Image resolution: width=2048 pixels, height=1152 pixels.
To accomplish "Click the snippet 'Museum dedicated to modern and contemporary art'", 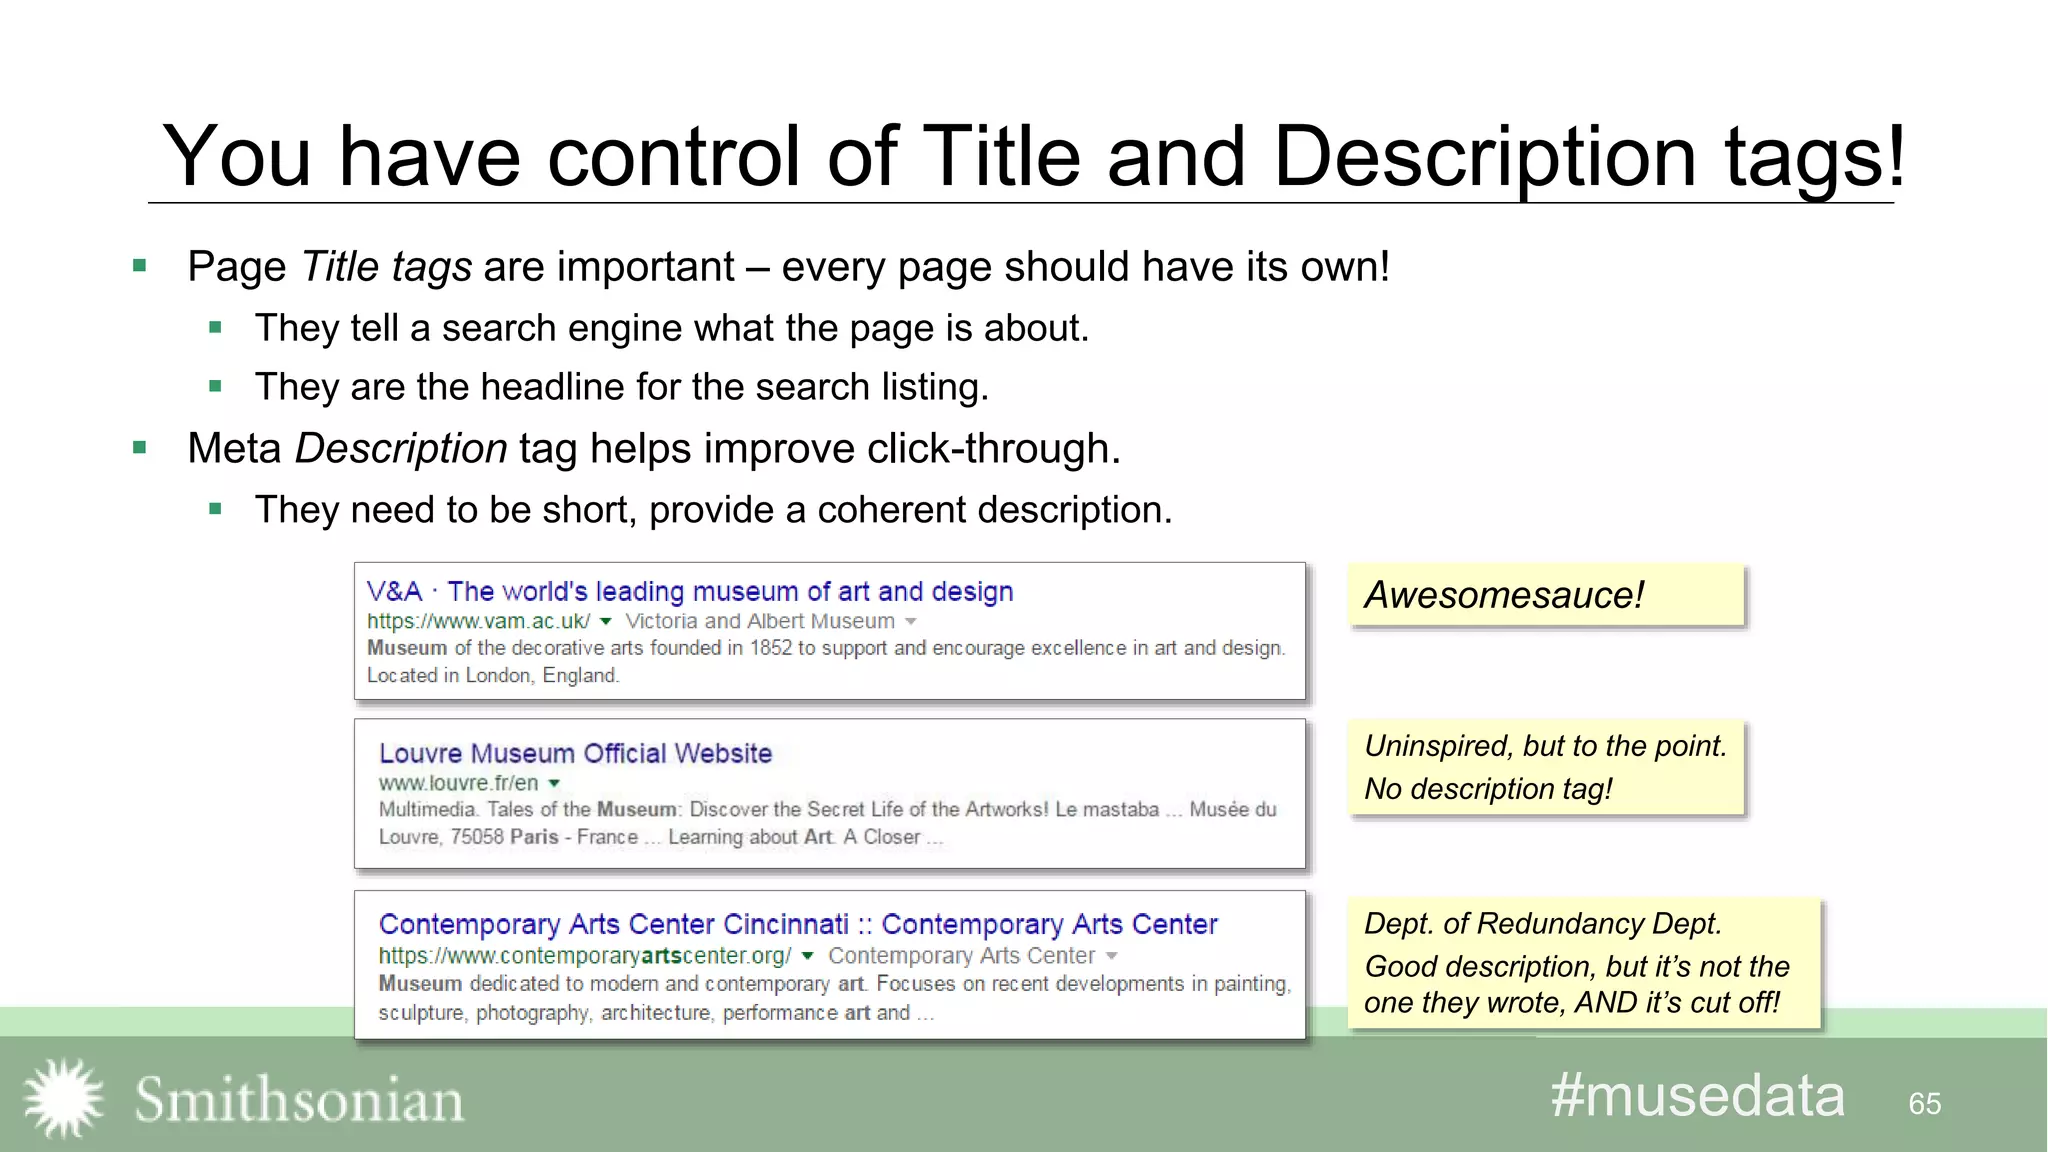I will tap(835, 984).
